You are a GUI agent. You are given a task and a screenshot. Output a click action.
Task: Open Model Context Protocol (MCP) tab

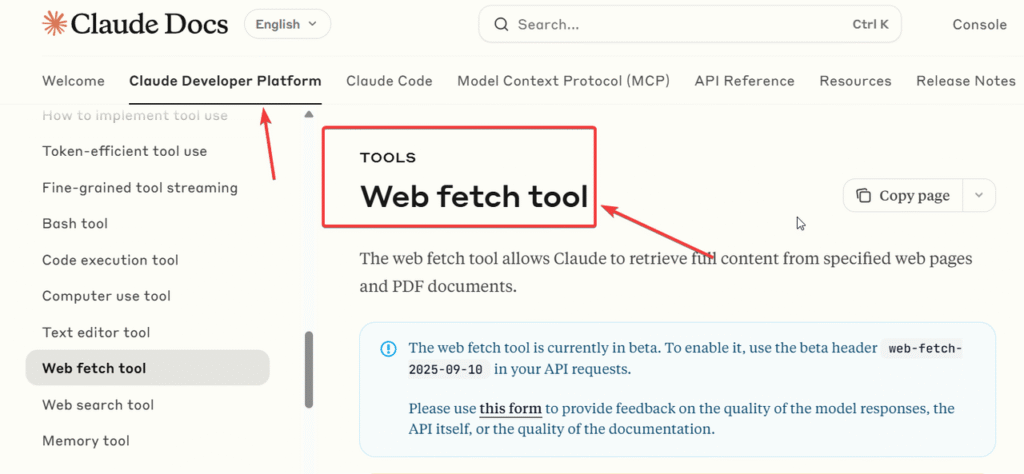[563, 81]
